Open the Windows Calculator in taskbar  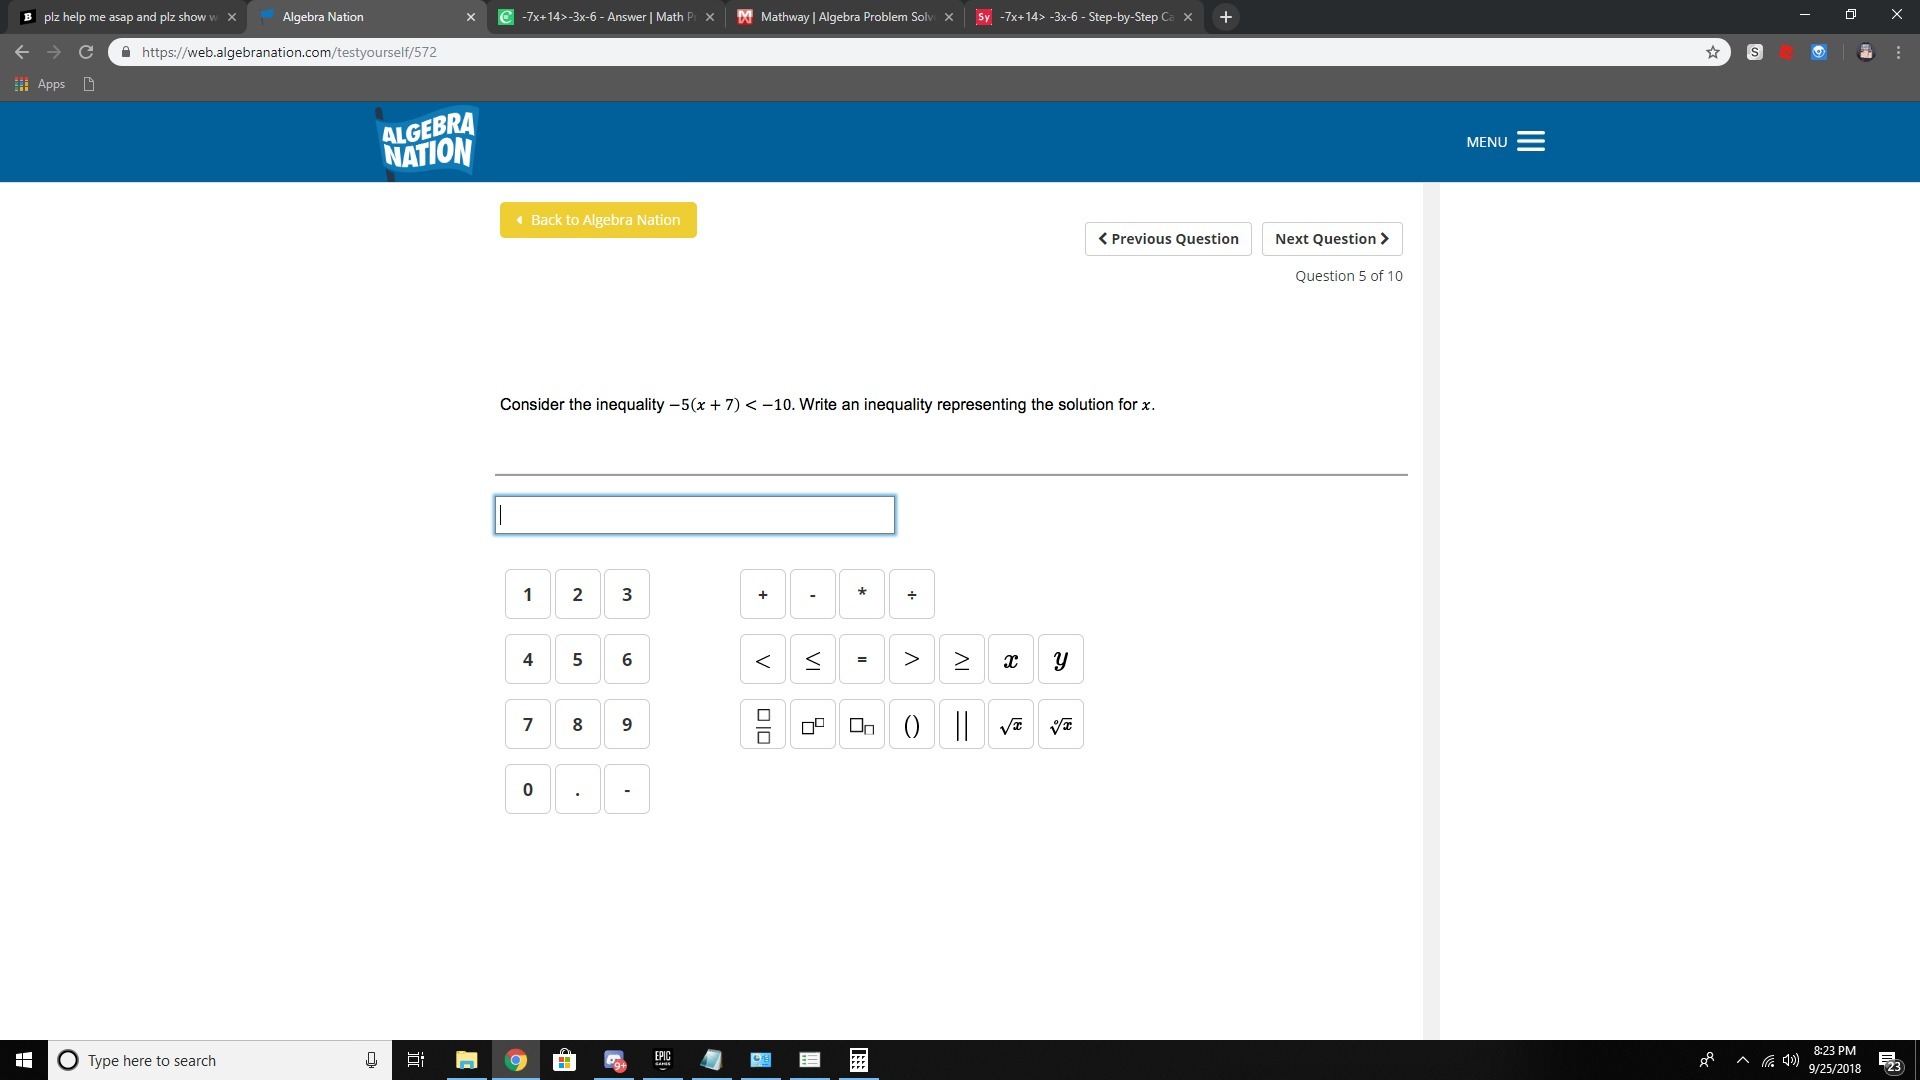pos(858,1060)
